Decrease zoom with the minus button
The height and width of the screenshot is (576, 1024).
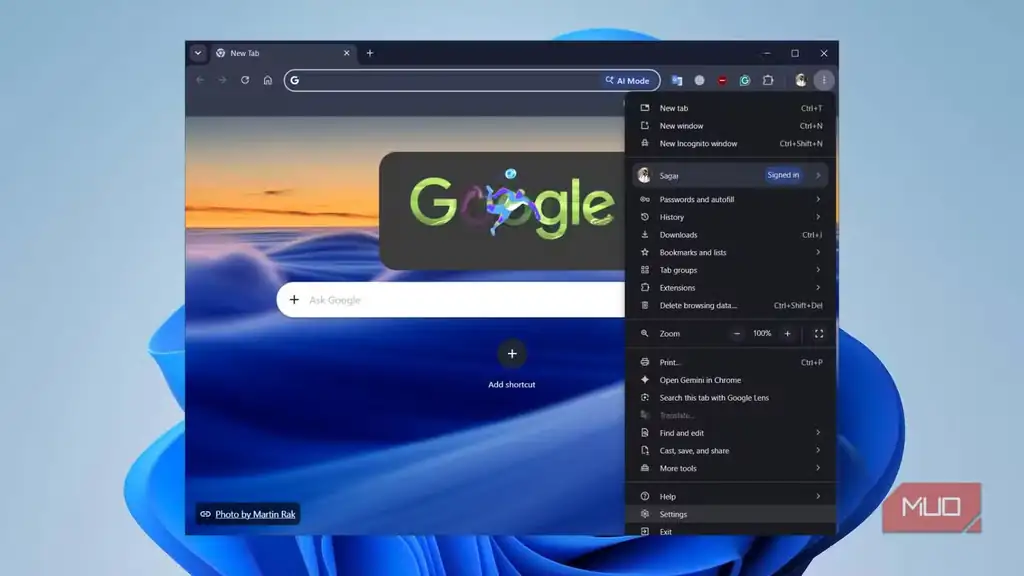(x=737, y=334)
